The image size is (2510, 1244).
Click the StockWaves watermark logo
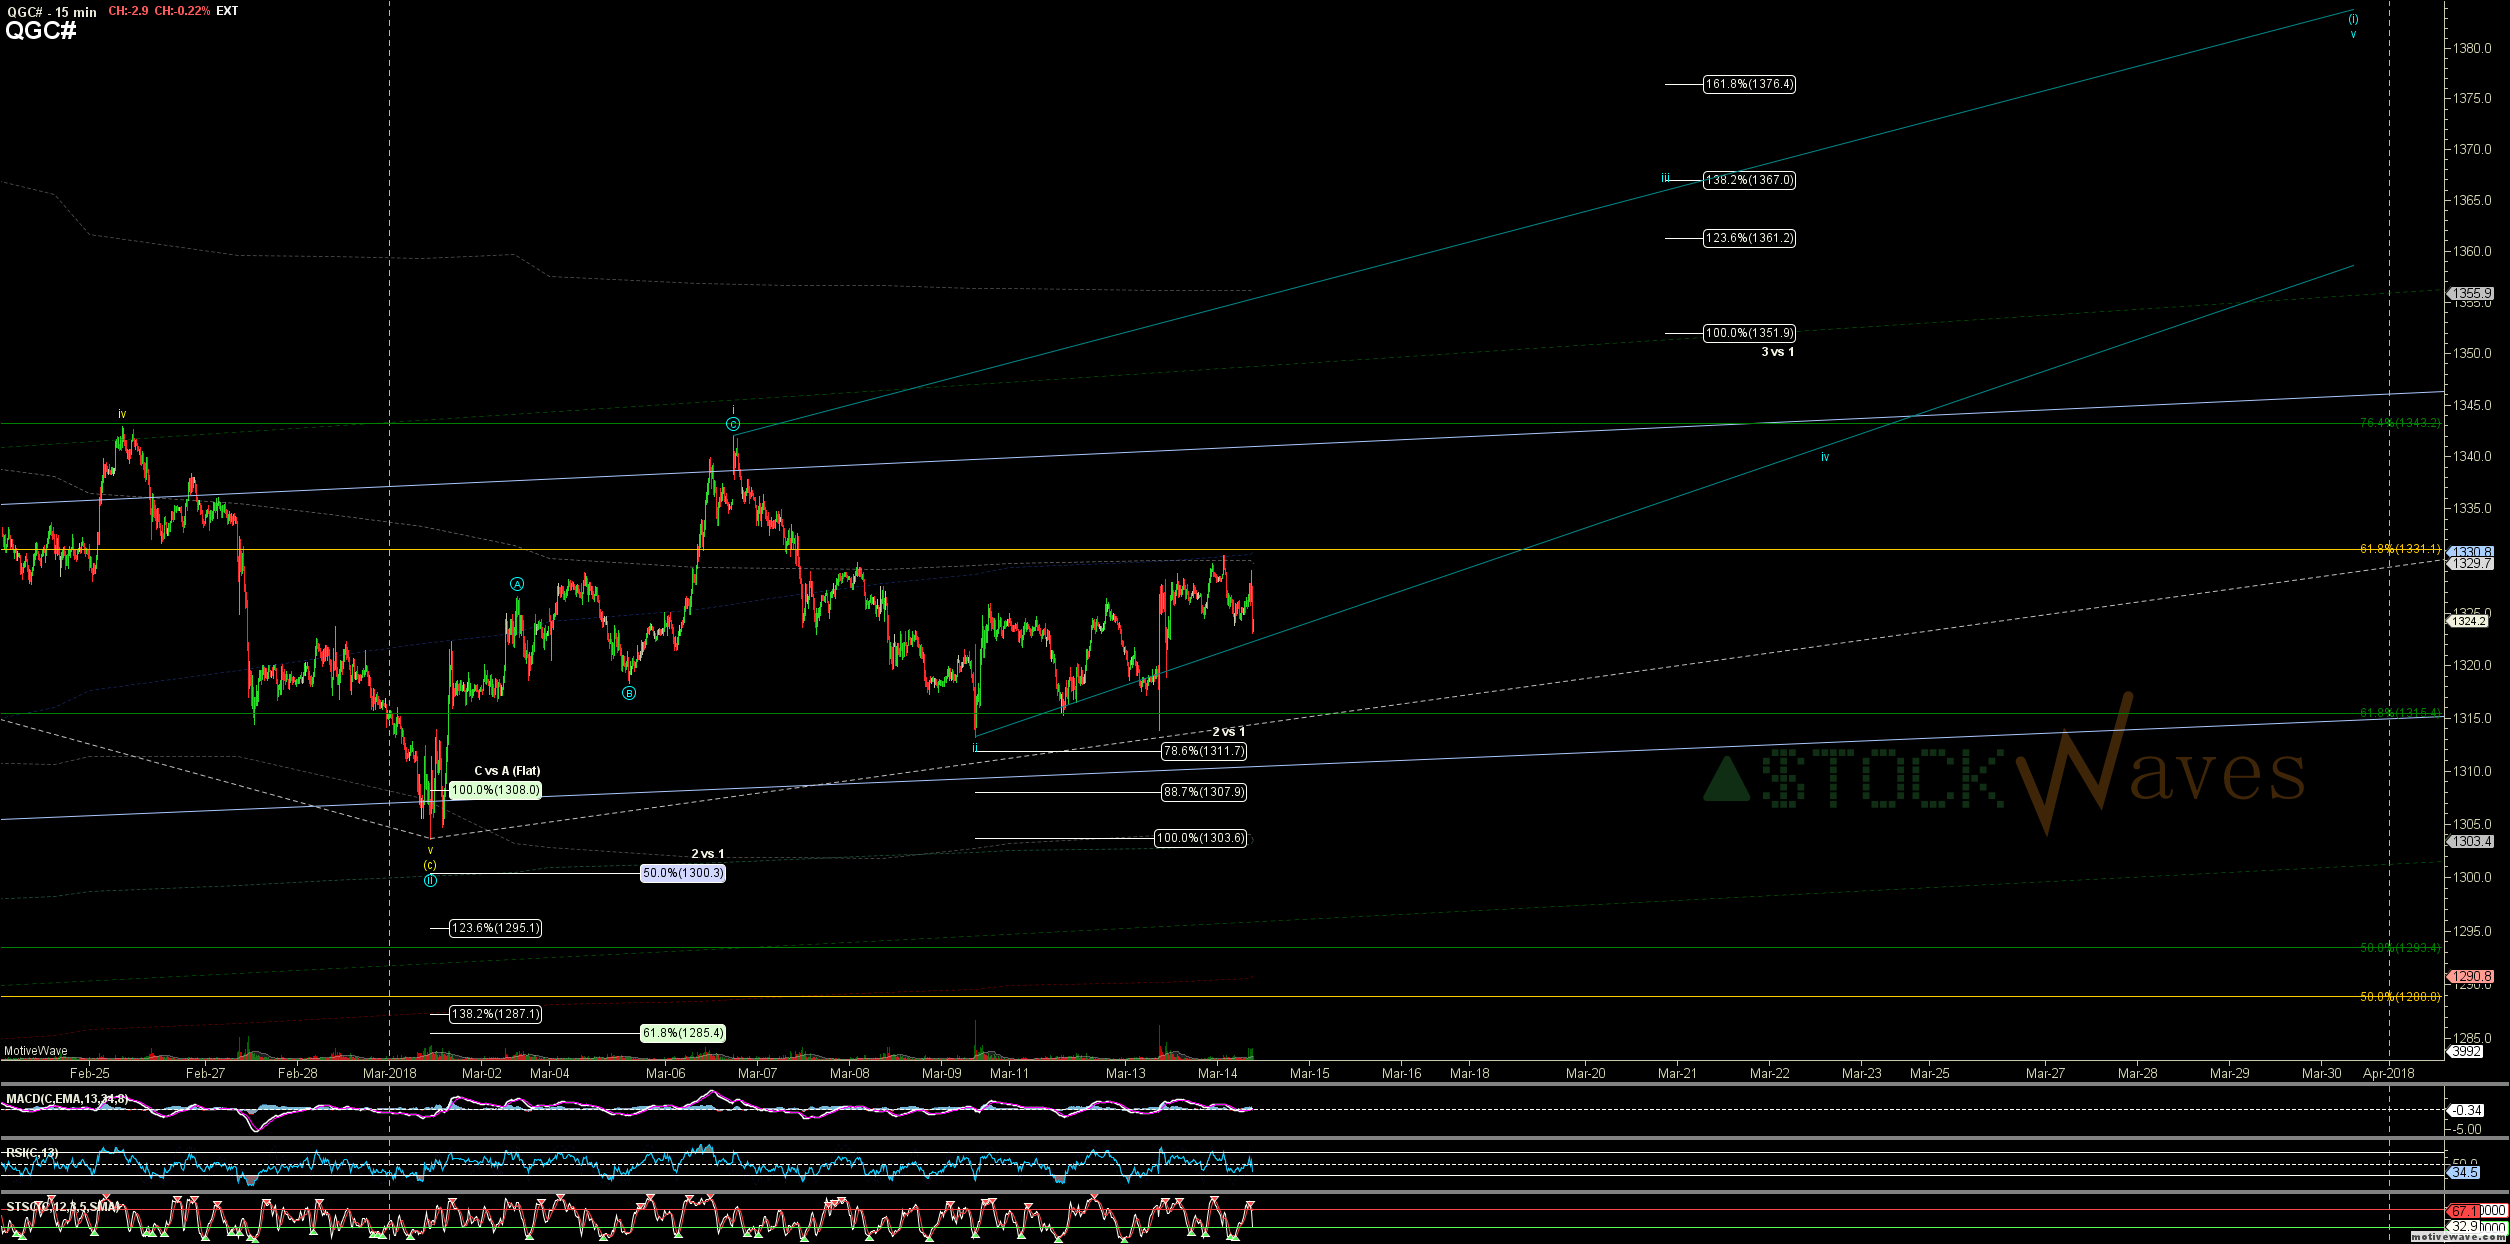click(2005, 775)
